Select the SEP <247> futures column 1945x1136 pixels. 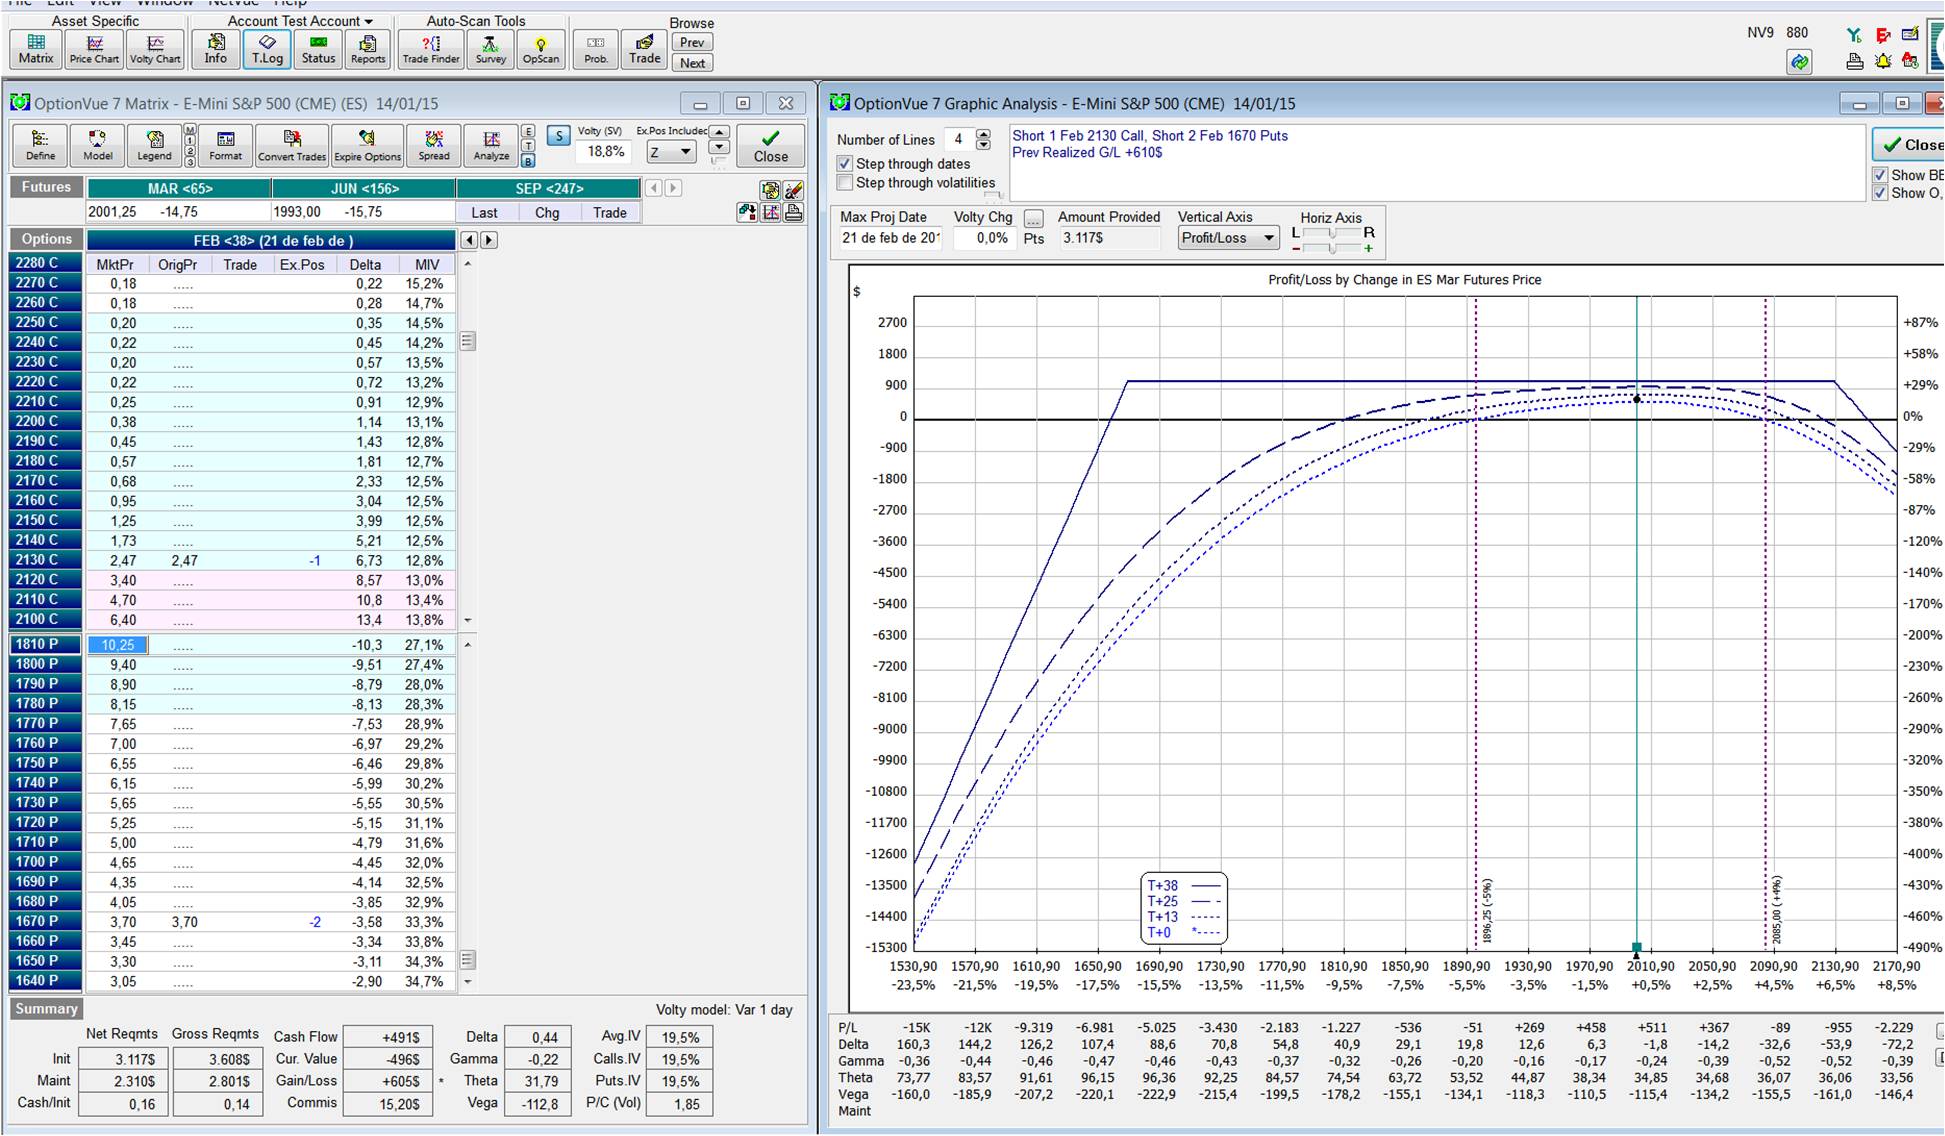[x=548, y=188]
